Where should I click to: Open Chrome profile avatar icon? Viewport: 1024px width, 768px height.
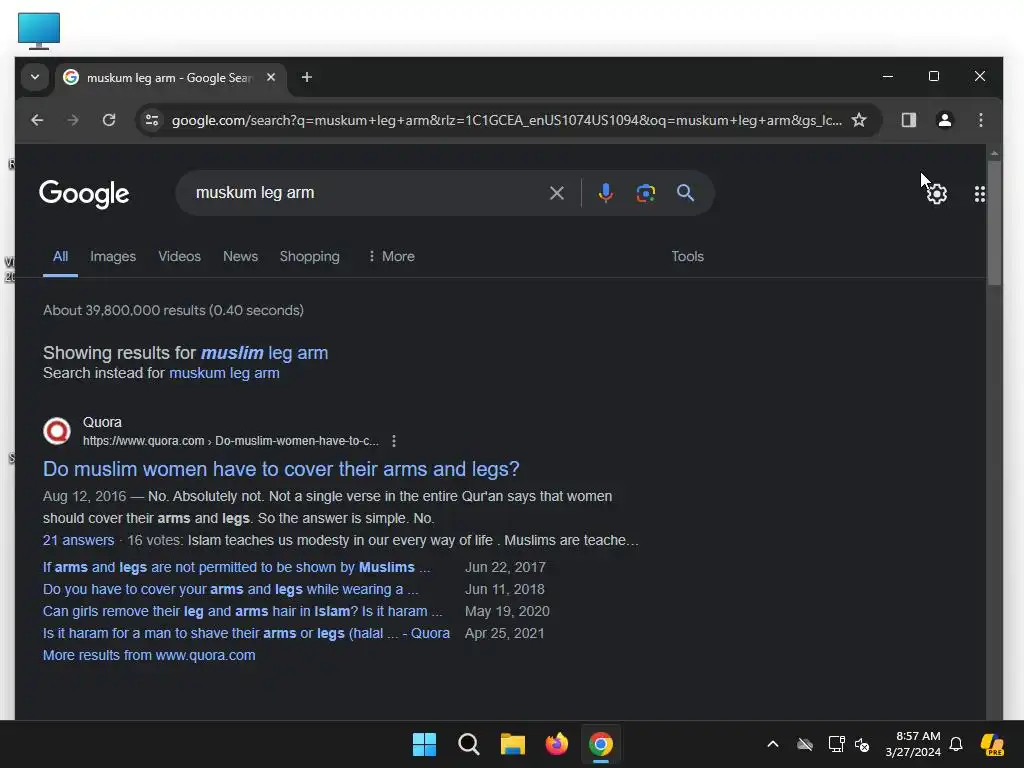[x=944, y=120]
